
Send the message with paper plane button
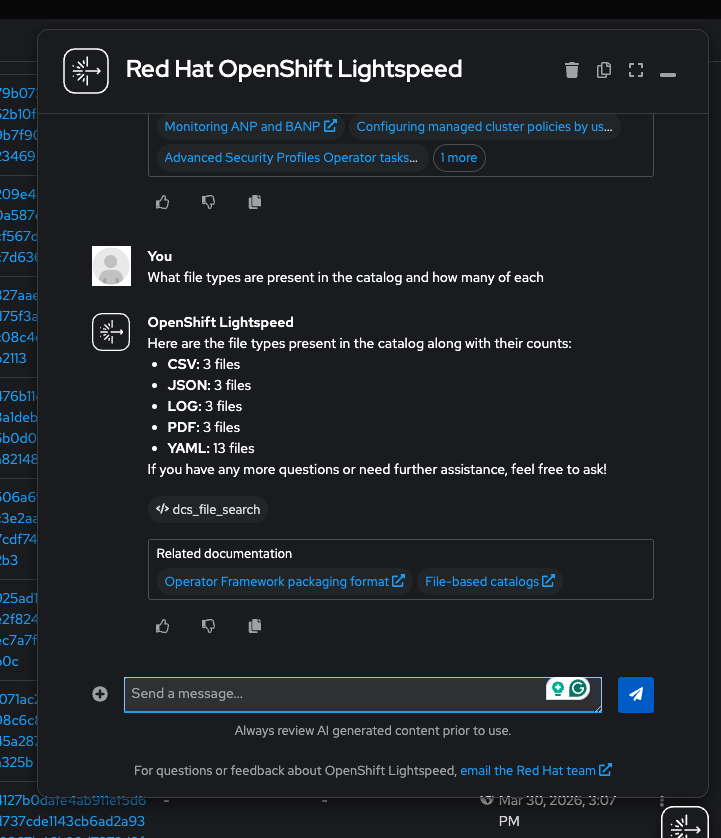pyautogui.click(x=635, y=695)
